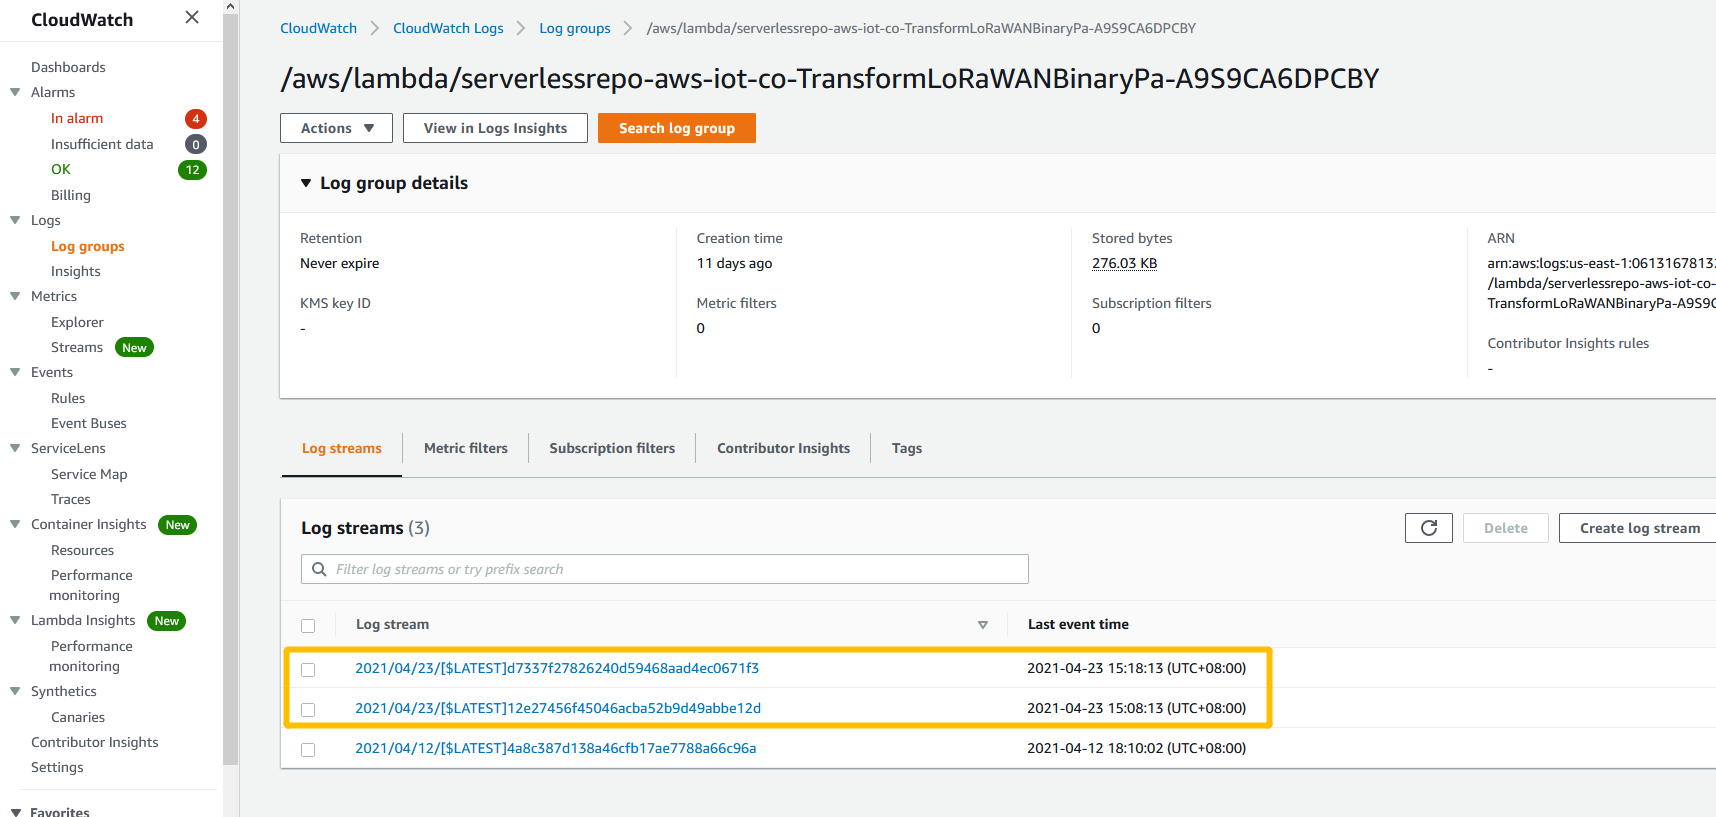Check the 2021/04/12 log stream checkbox
The image size is (1716, 817).
pyautogui.click(x=308, y=750)
